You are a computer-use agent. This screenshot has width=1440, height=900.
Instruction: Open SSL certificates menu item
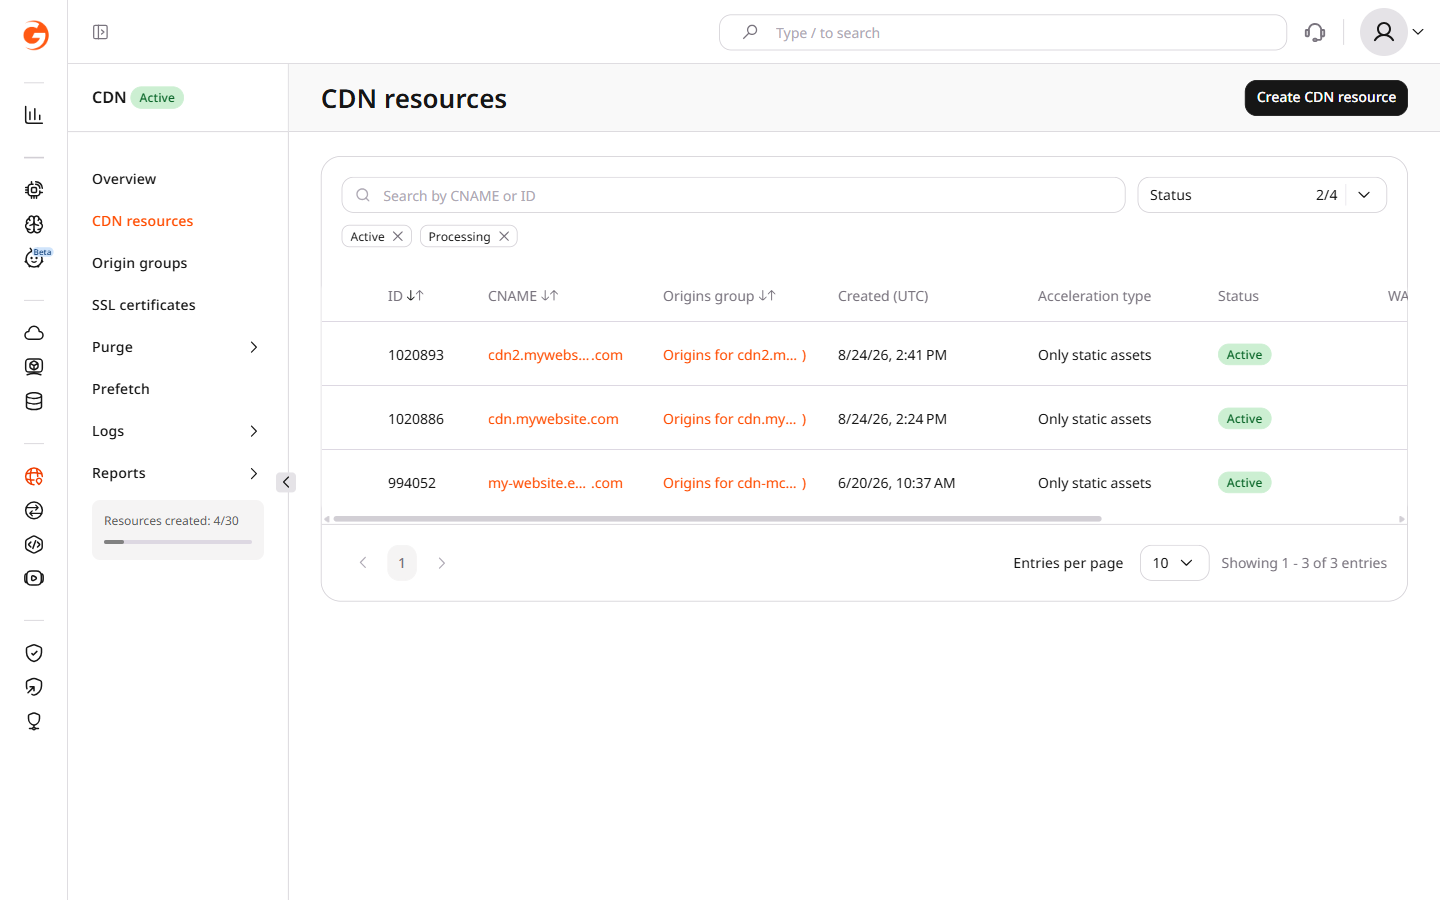pyautogui.click(x=144, y=305)
